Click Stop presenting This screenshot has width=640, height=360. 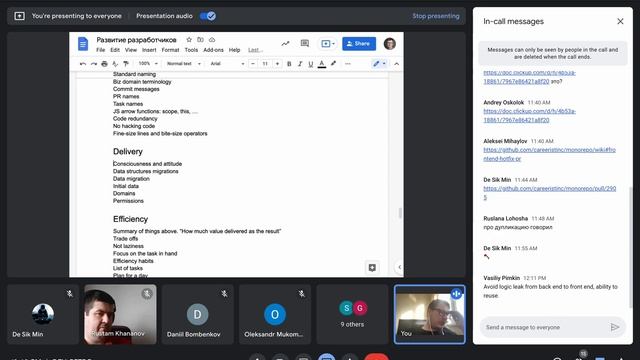click(436, 16)
